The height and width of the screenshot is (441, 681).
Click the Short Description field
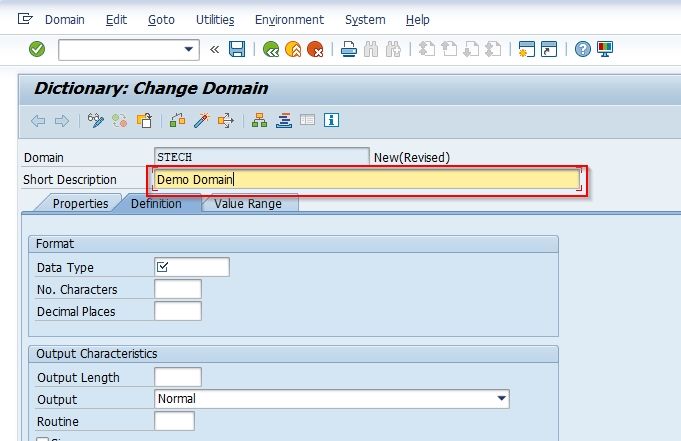pos(367,179)
